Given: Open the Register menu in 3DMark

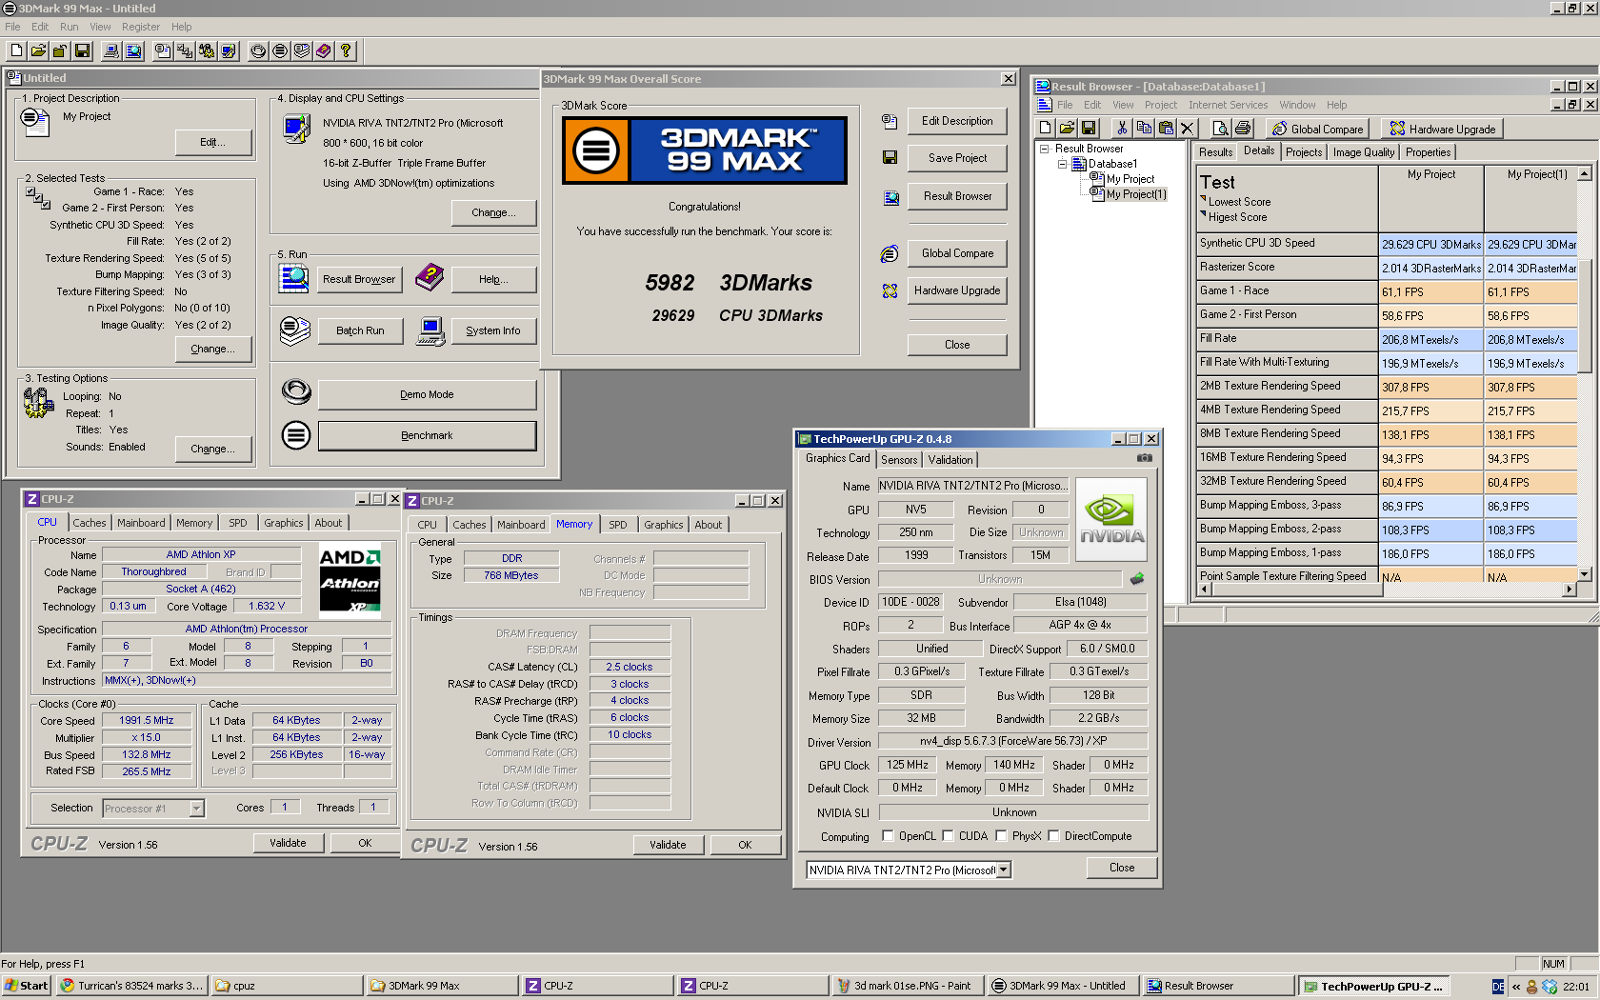Looking at the screenshot, I should point(141,27).
